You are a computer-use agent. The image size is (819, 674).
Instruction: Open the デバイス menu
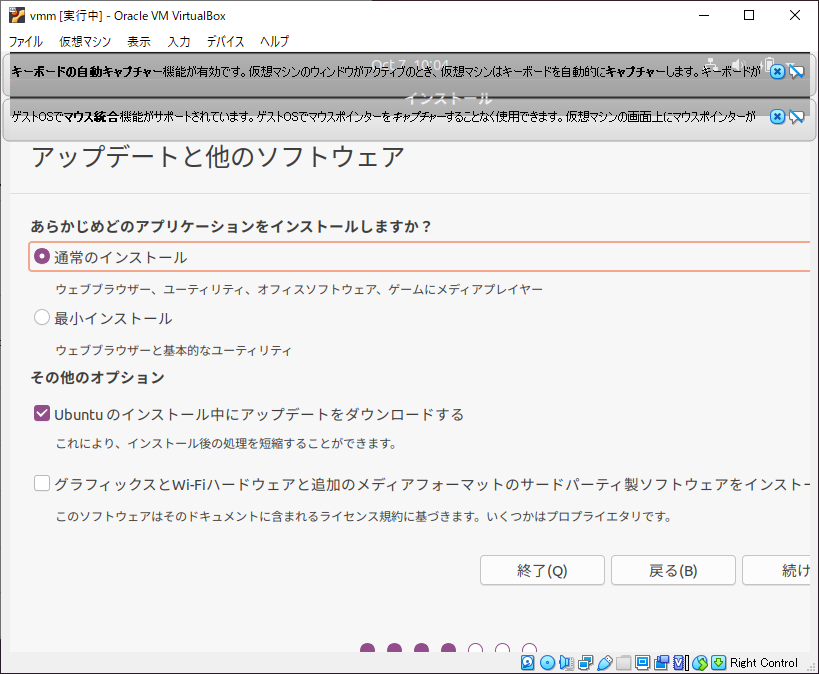(225, 41)
